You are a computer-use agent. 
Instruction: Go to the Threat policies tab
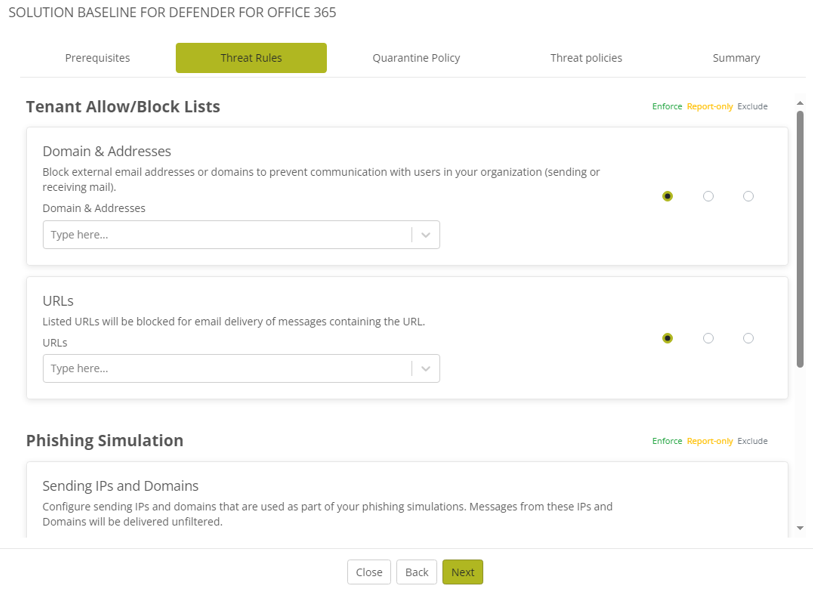[586, 58]
